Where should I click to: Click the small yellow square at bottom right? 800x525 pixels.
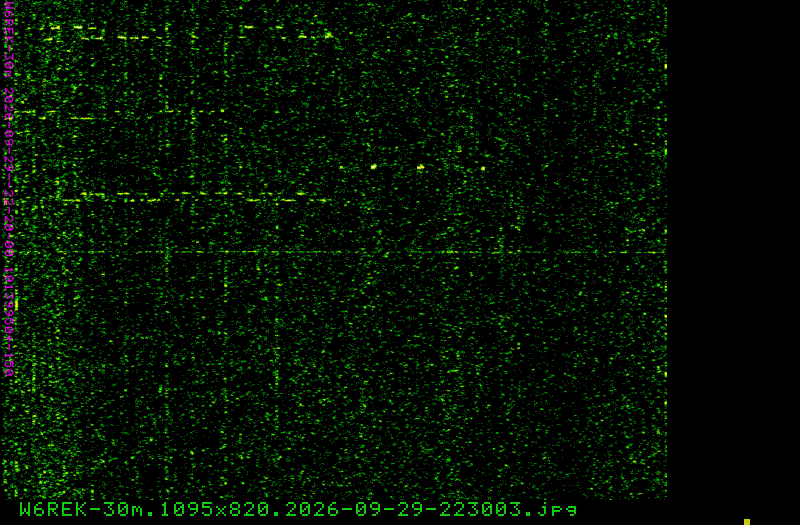[746, 522]
